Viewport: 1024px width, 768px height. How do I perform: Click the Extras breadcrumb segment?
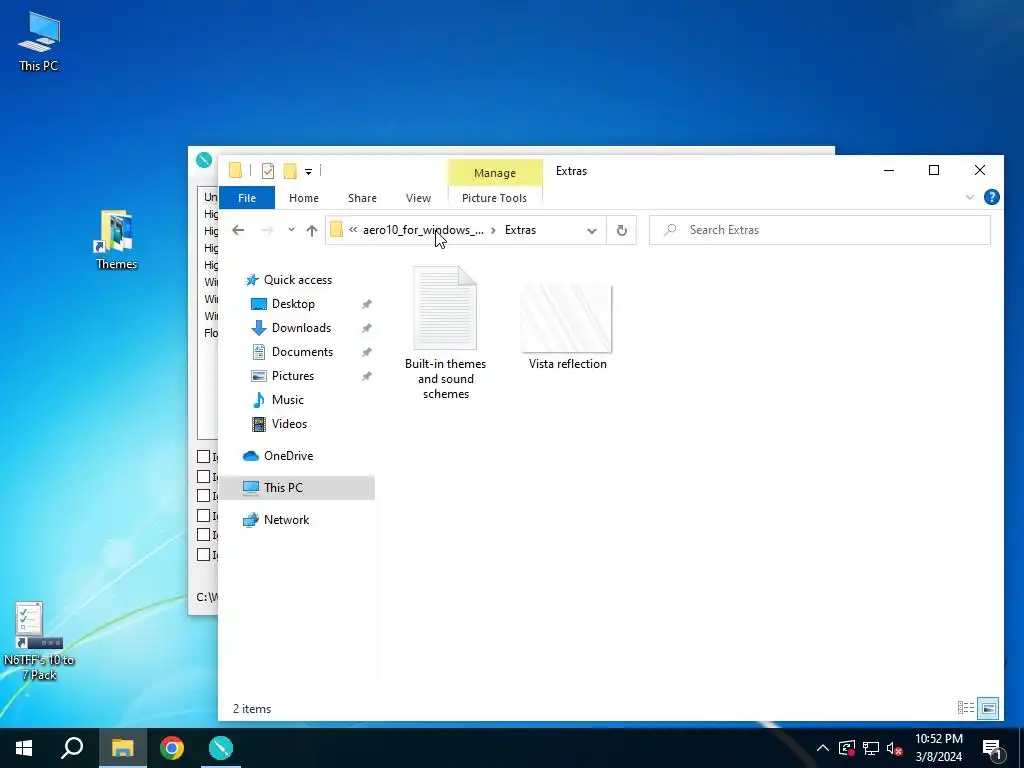point(520,230)
